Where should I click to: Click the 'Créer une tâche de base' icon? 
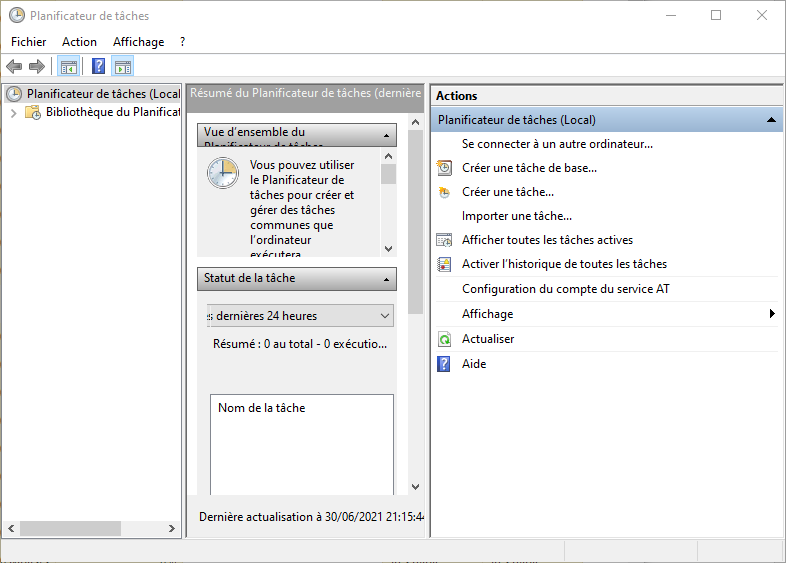(445, 168)
